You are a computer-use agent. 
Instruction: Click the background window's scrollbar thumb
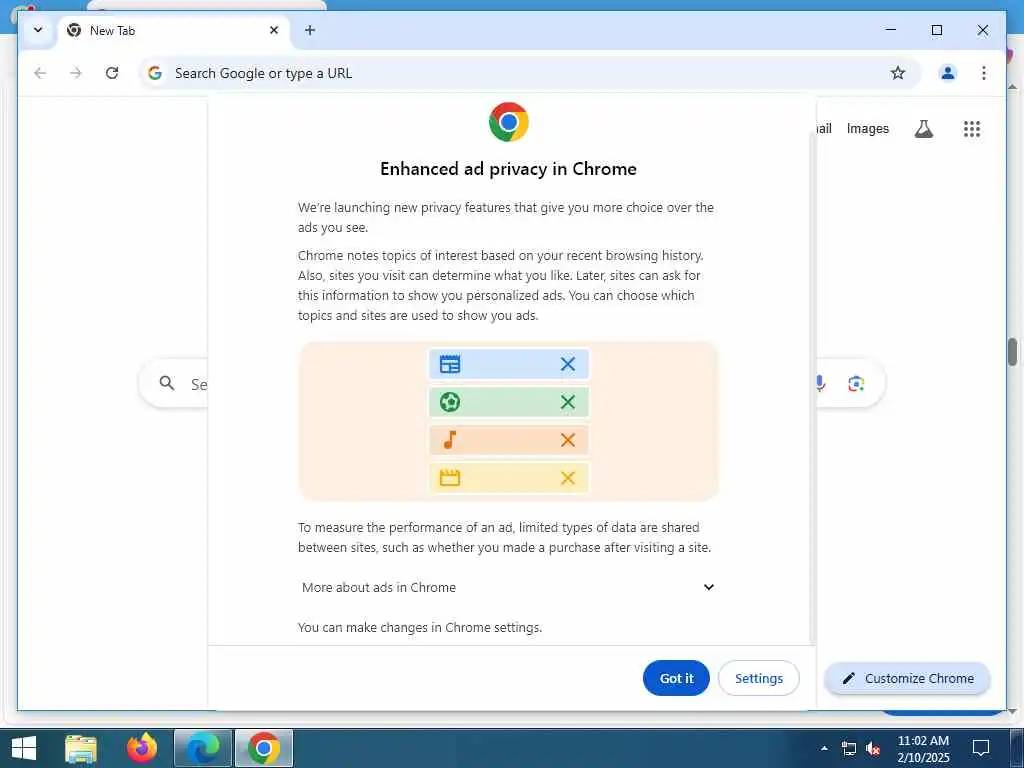point(1012,351)
